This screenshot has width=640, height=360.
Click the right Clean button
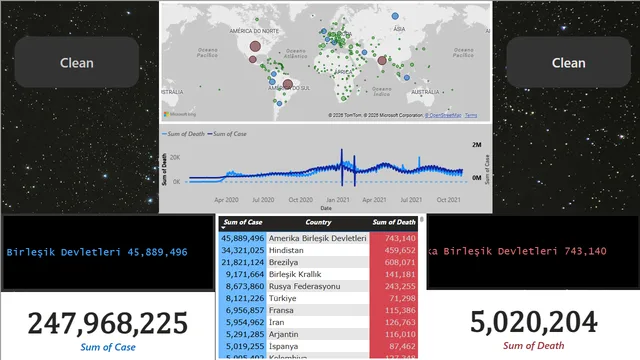click(x=569, y=62)
